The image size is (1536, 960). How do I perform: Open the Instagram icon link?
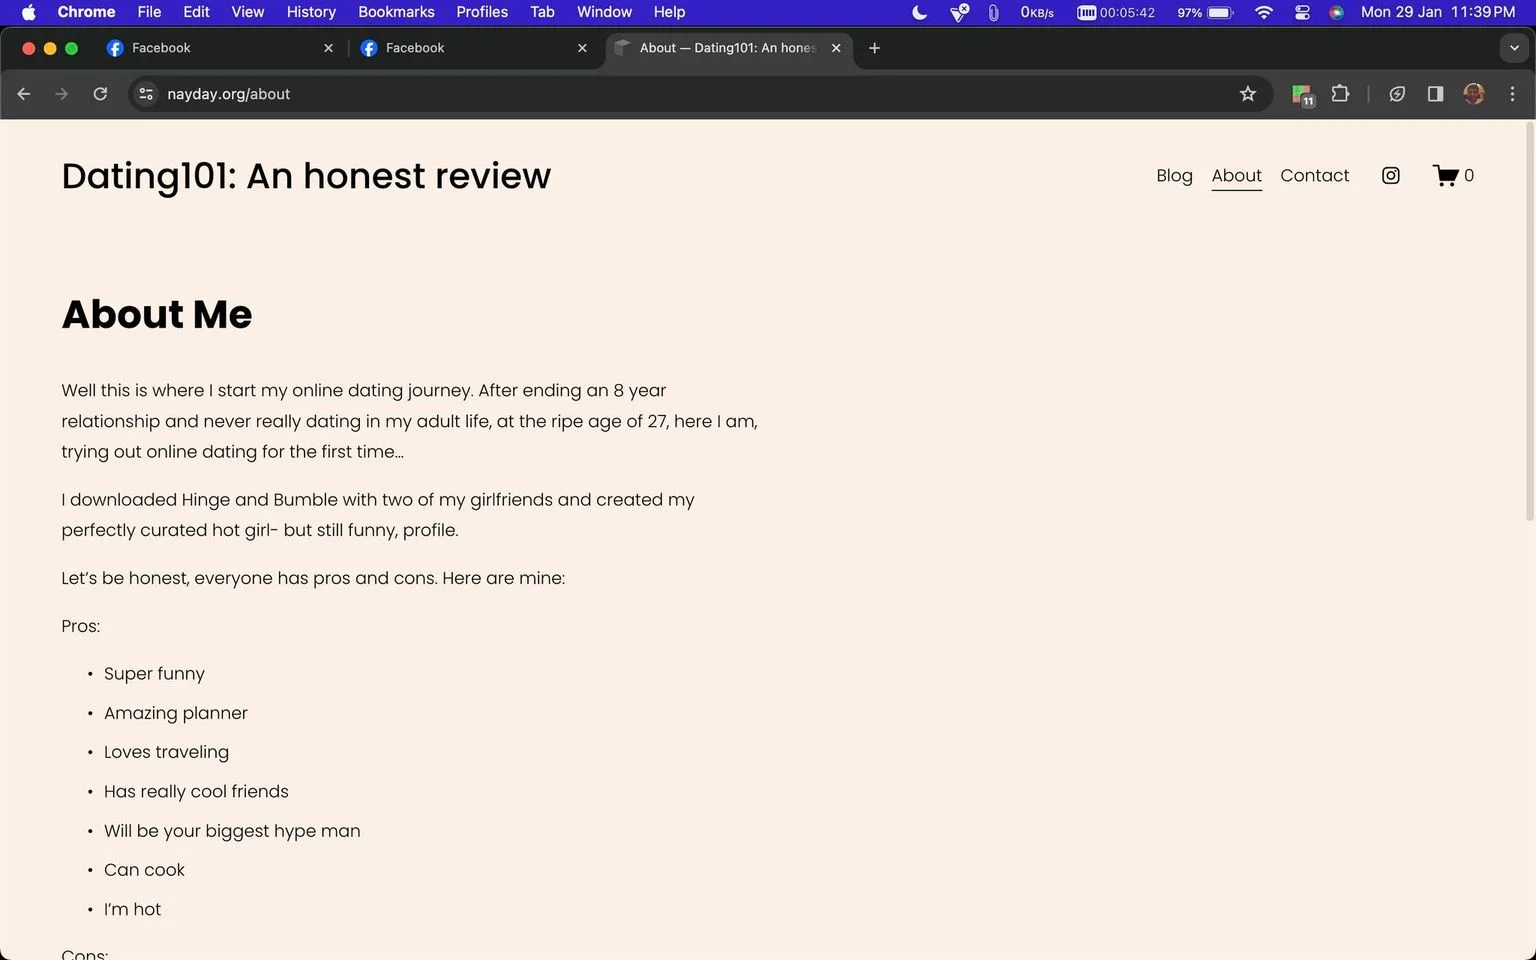1390,175
